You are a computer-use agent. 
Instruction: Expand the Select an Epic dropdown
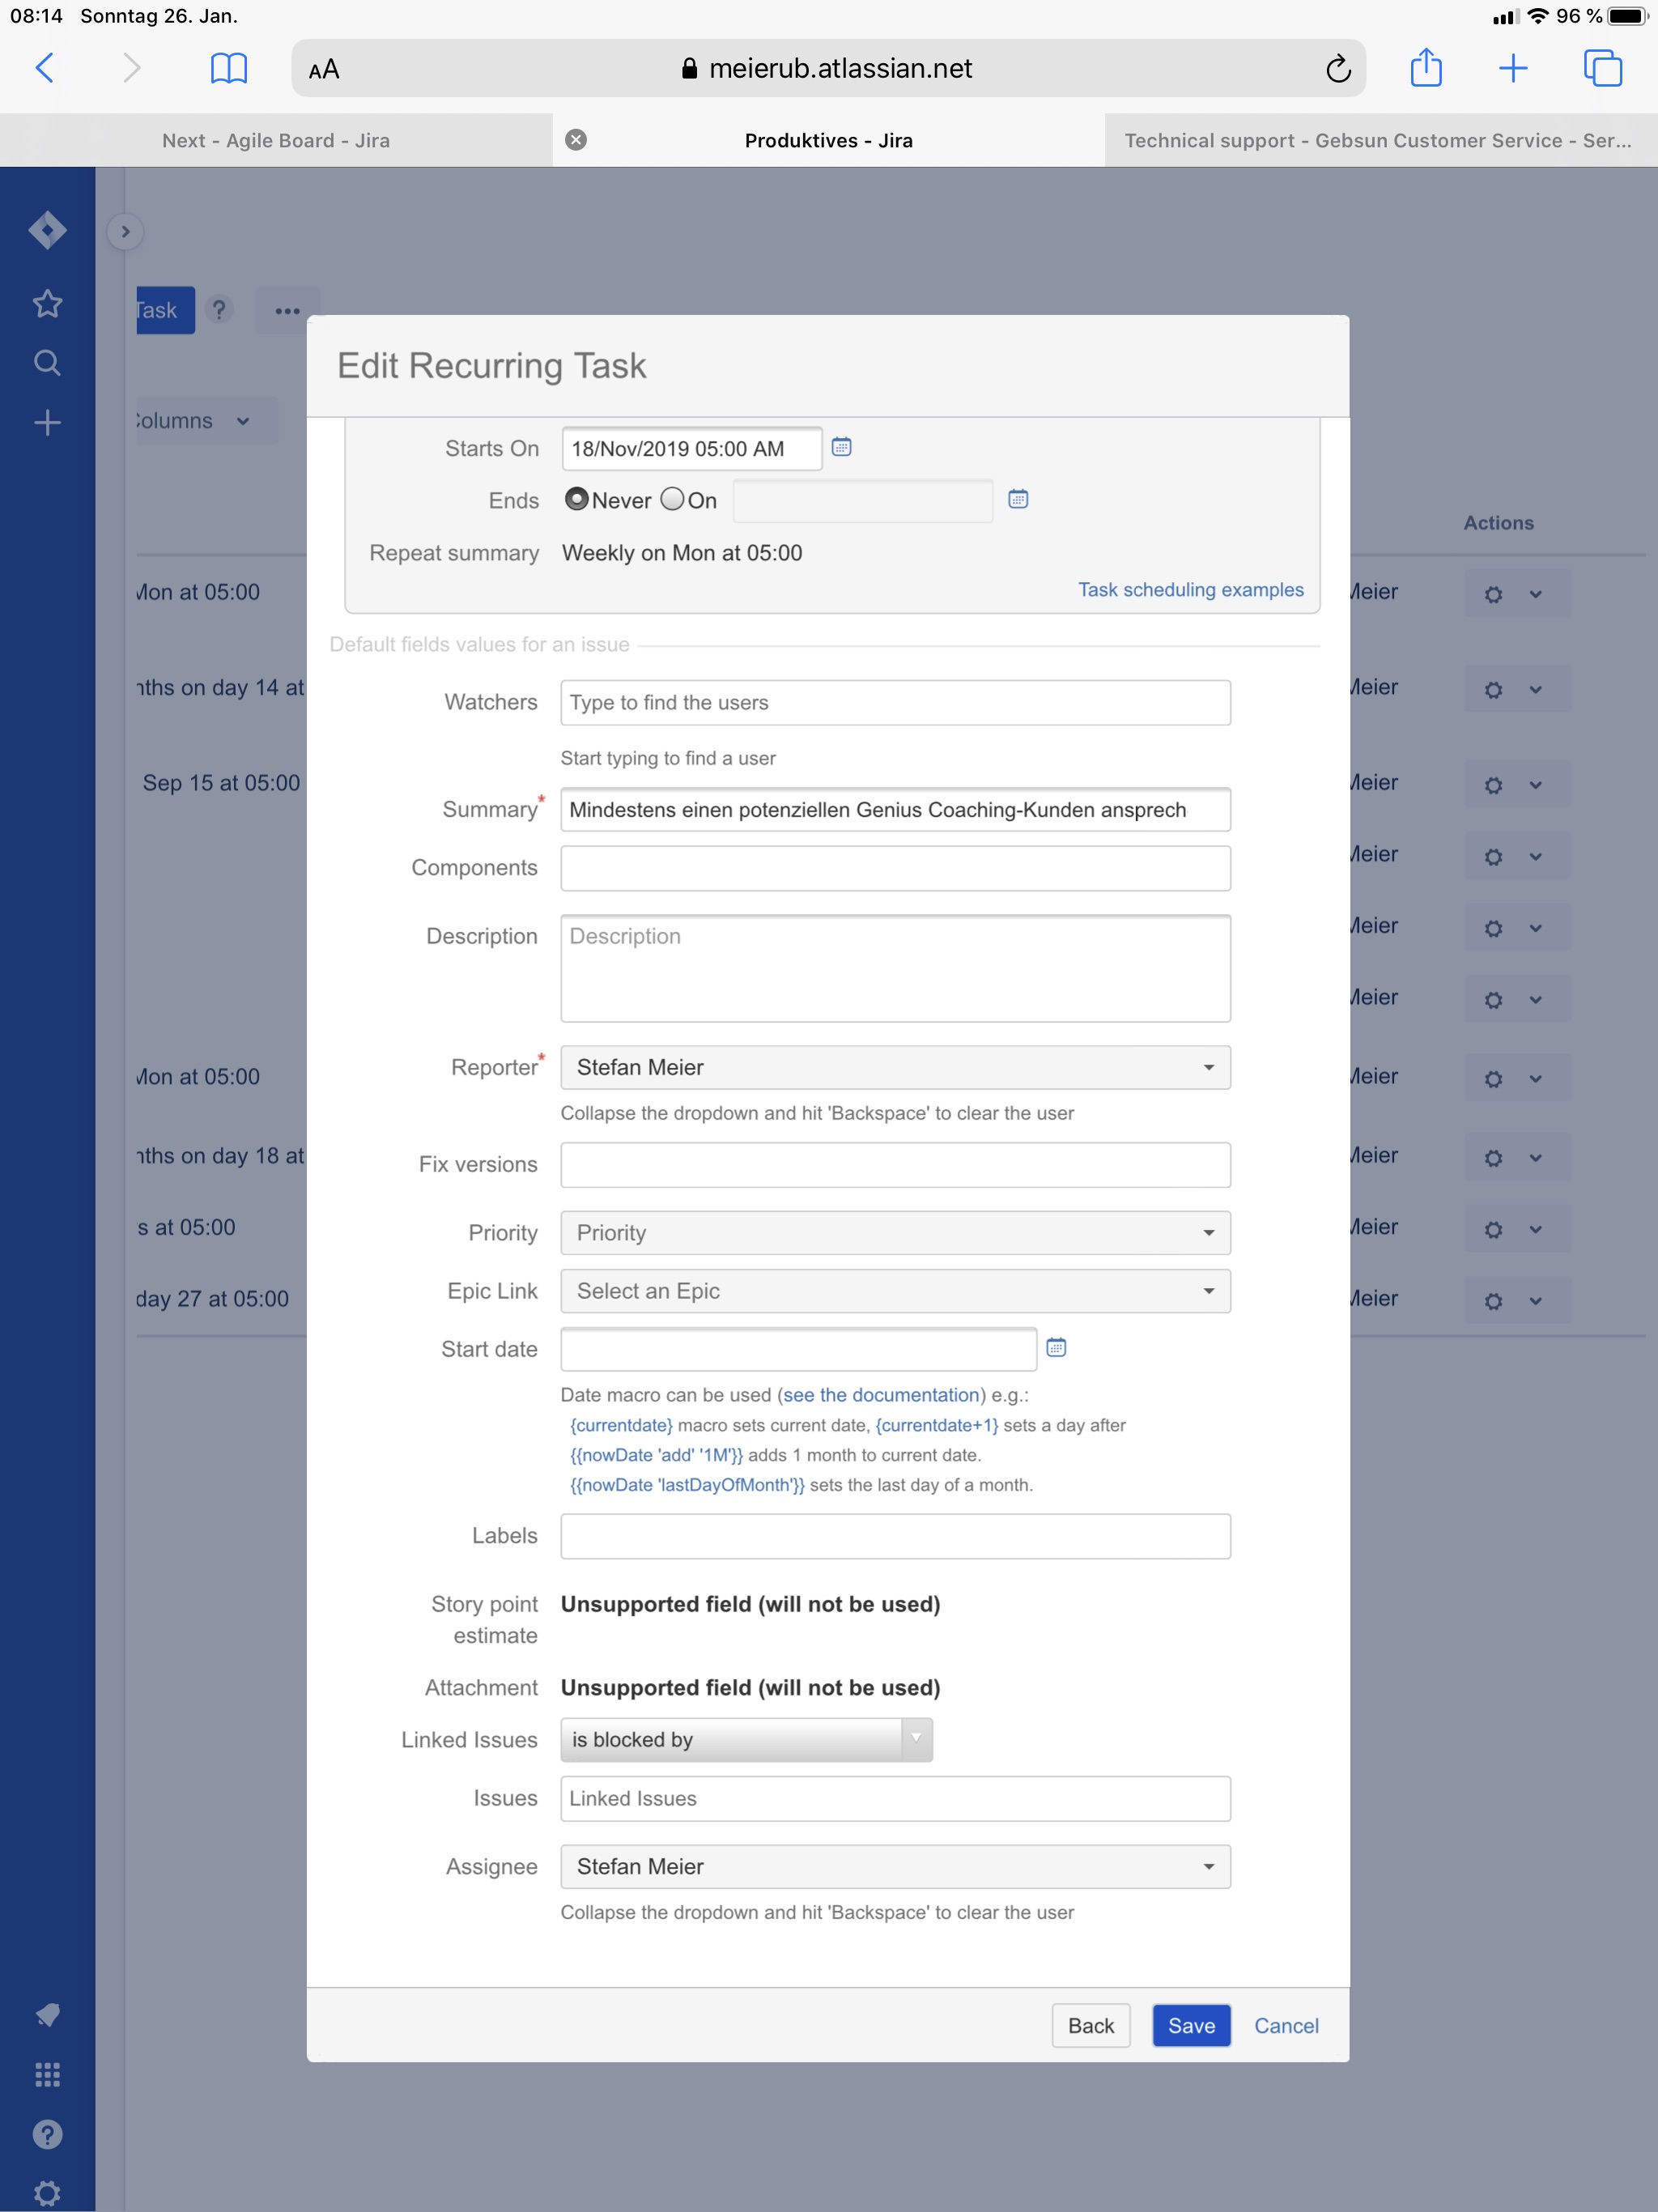(x=895, y=1291)
